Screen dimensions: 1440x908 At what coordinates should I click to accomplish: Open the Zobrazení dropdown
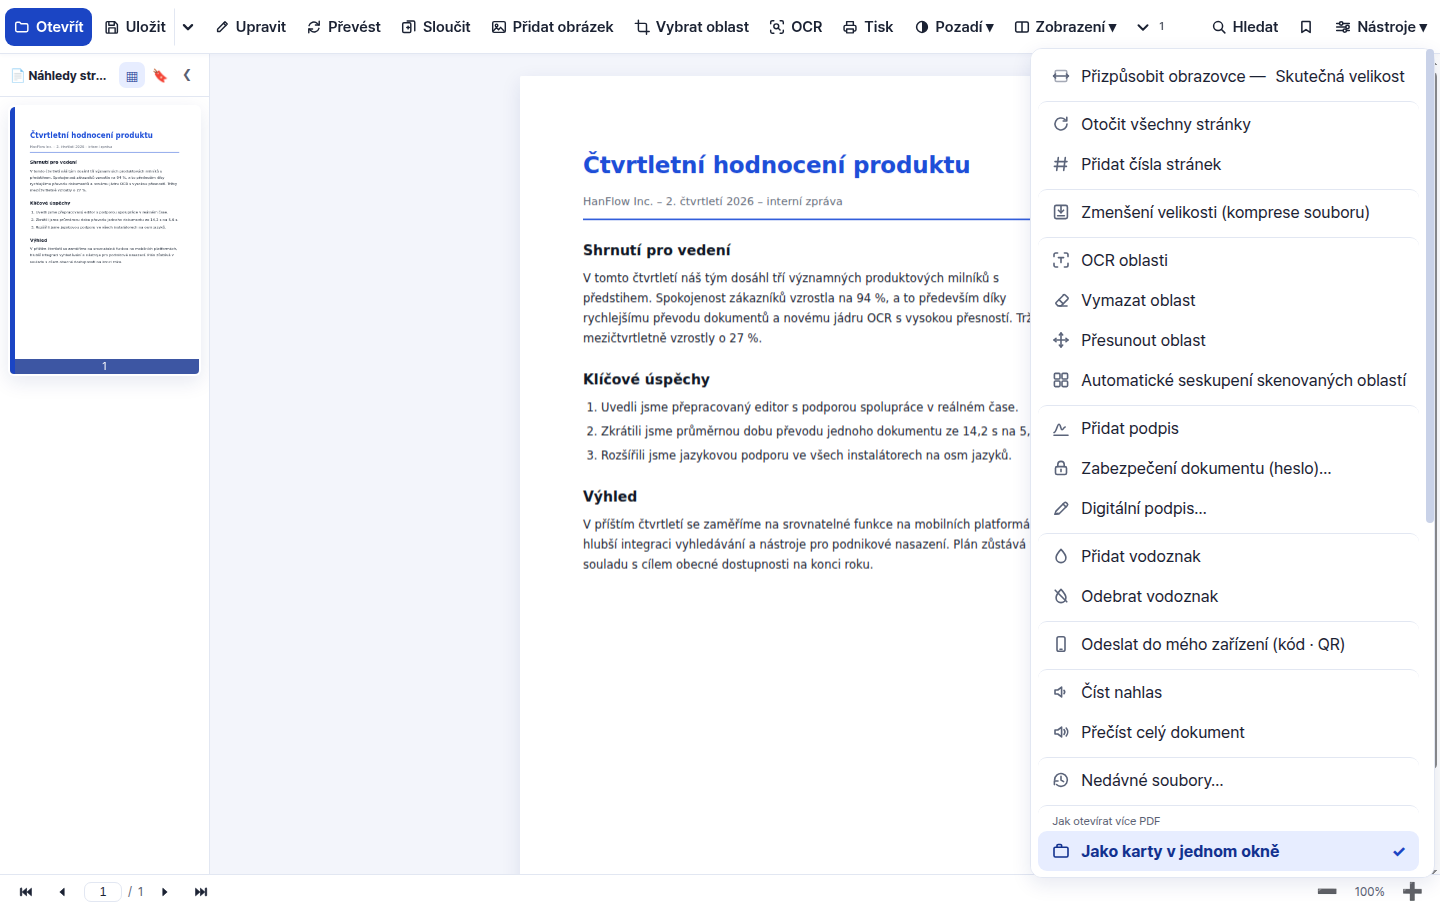click(1065, 27)
